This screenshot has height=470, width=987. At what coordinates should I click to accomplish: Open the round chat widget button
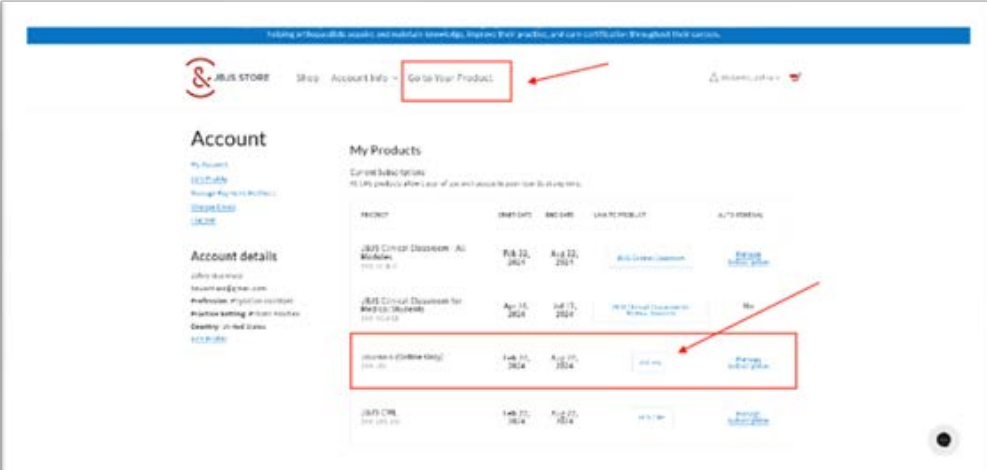coord(943,440)
